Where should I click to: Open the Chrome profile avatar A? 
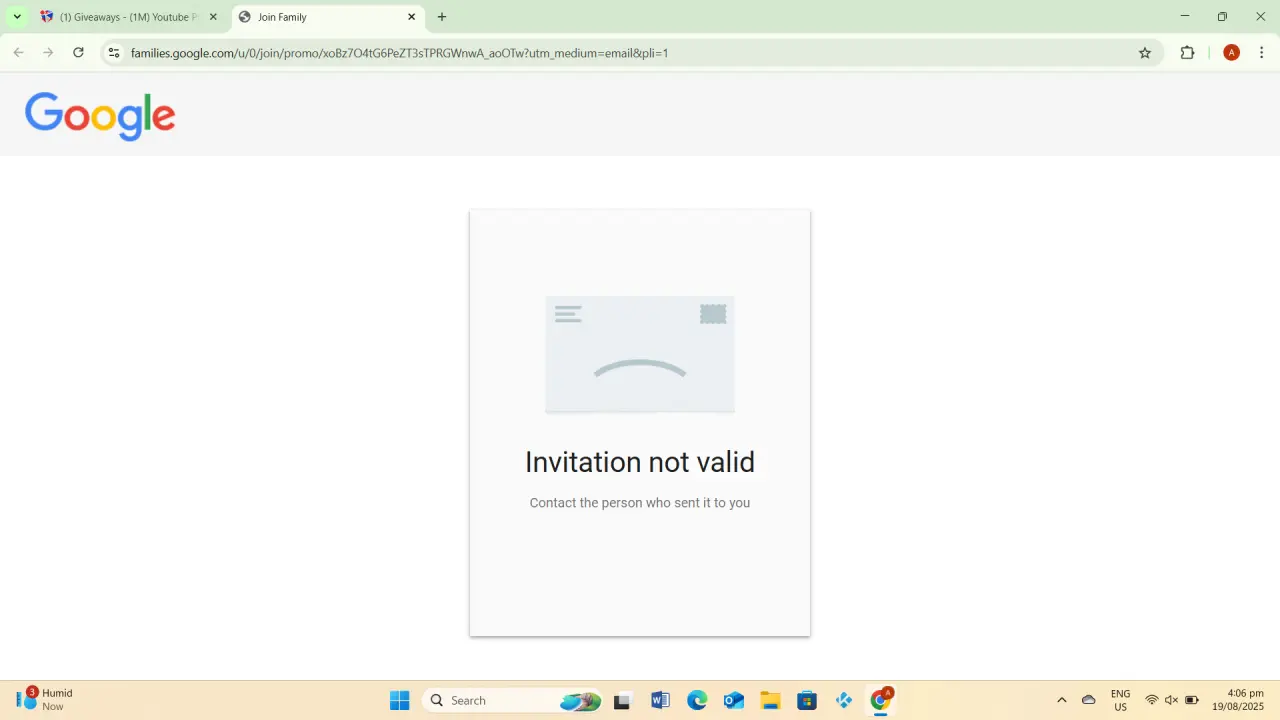click(1231, 53)
